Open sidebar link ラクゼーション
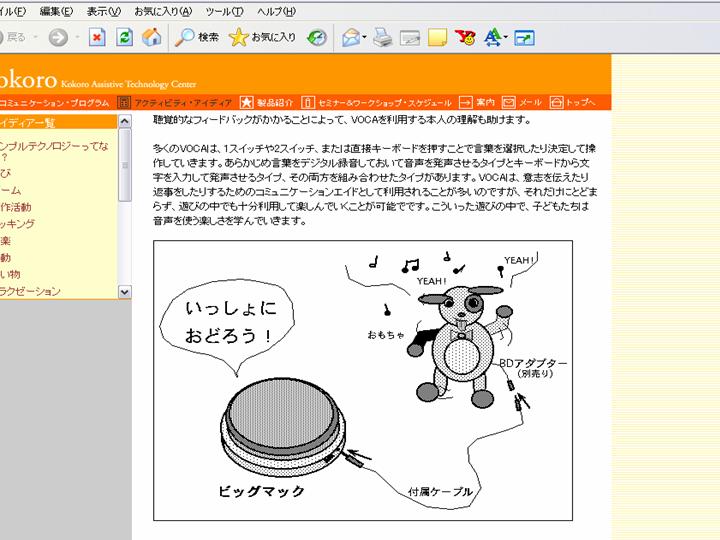720x540 pixels. pos(30,291)
